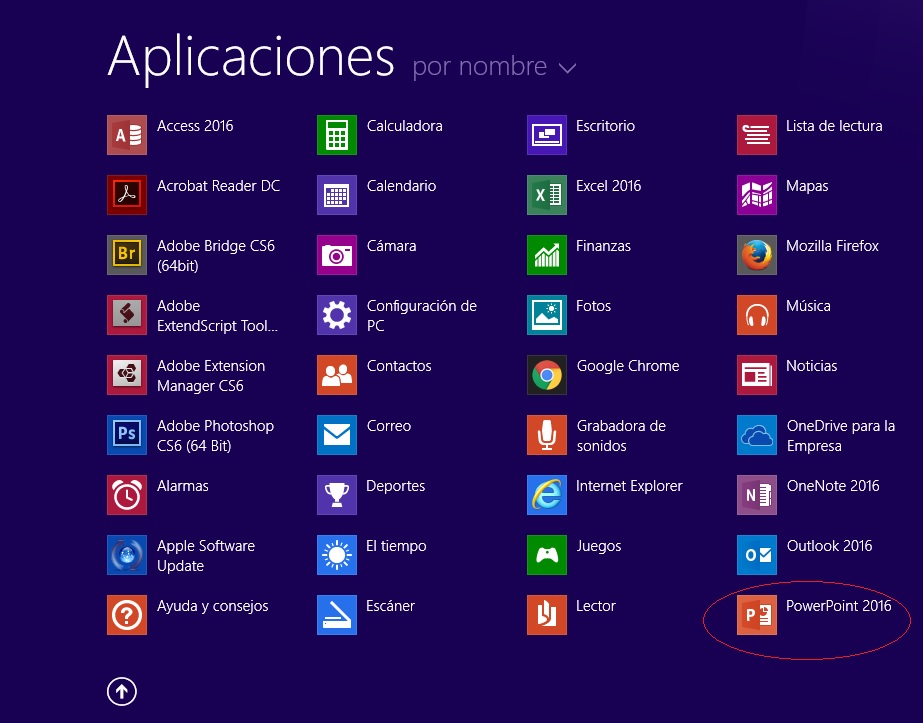Screen dimensions: 923x723
Task: Open the Cámara app icon
Action: pyautogui.click(x=336, y=255)
